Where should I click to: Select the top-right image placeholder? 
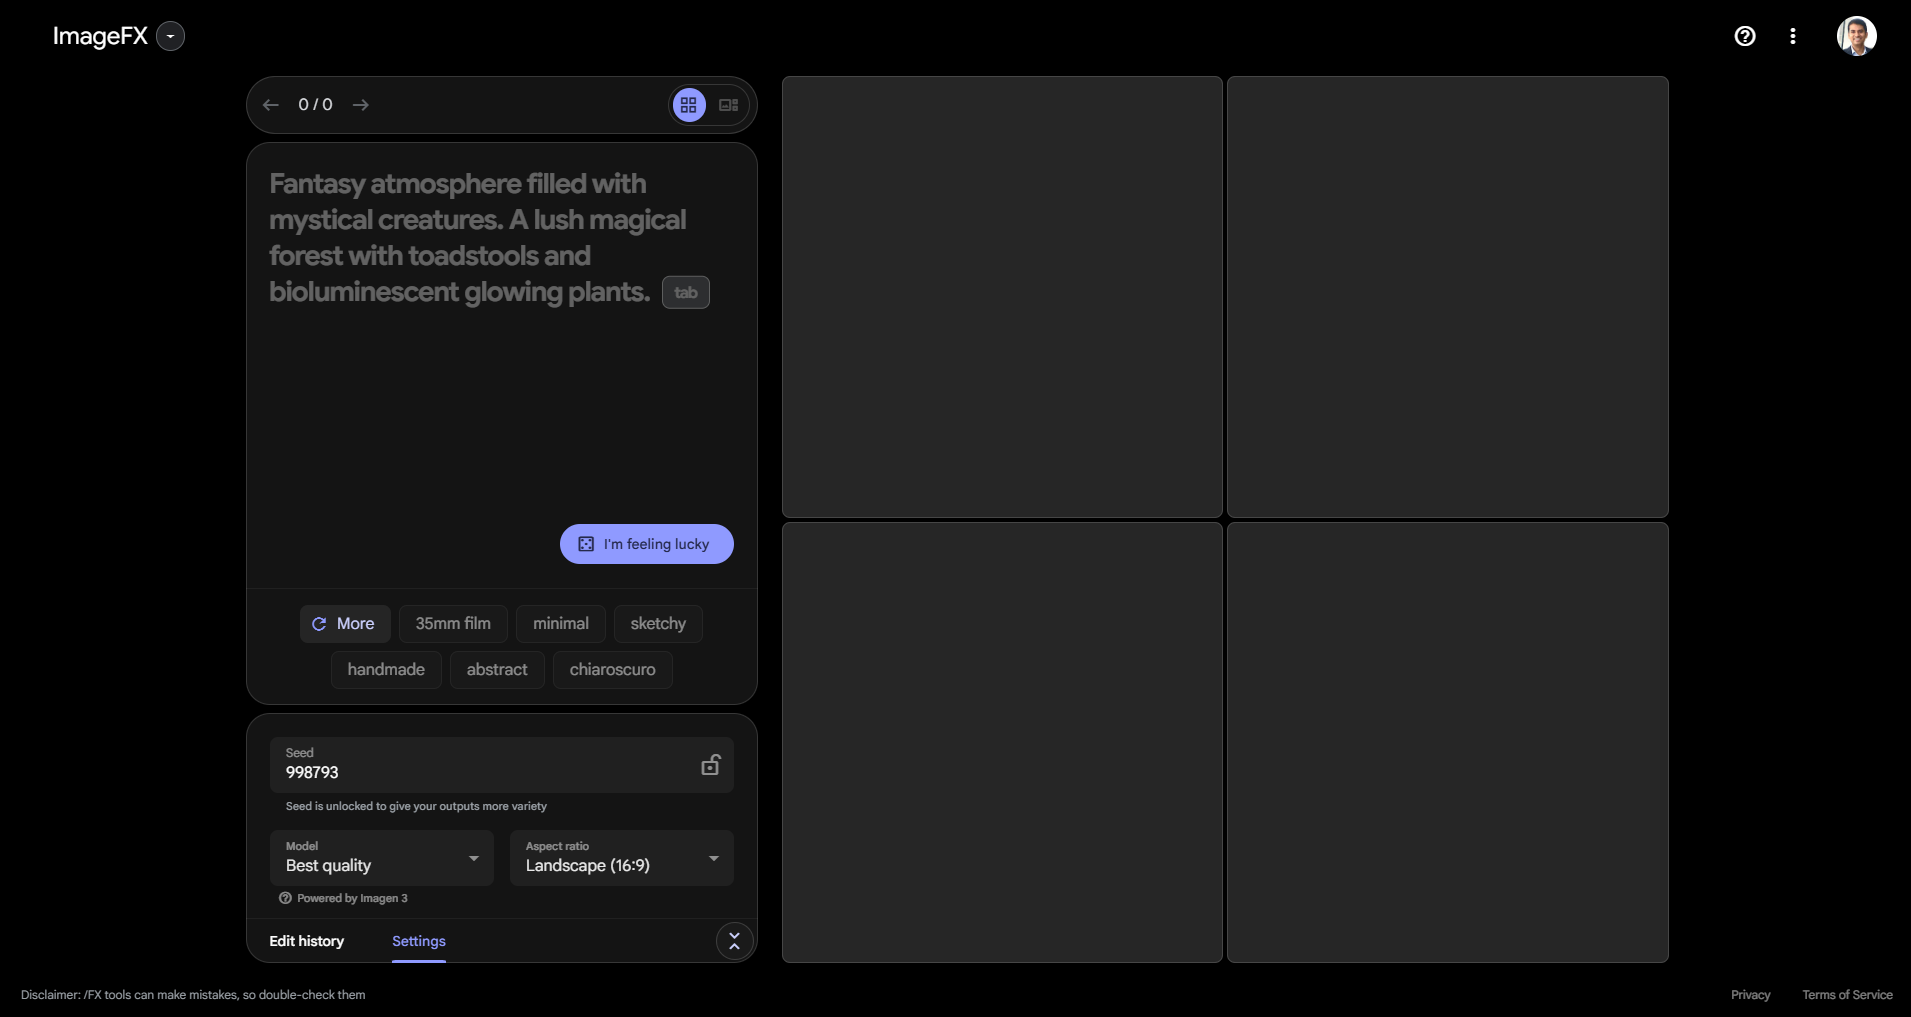click(x=1448, y=297)
